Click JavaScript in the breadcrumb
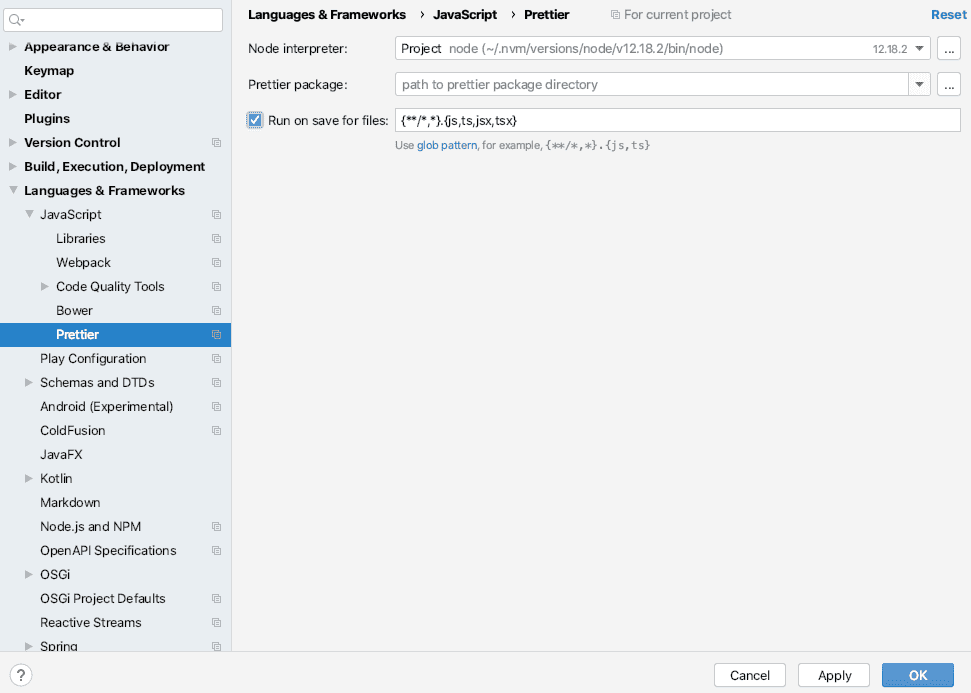This screenshot has height=693, width=971. tap(465, 15)
